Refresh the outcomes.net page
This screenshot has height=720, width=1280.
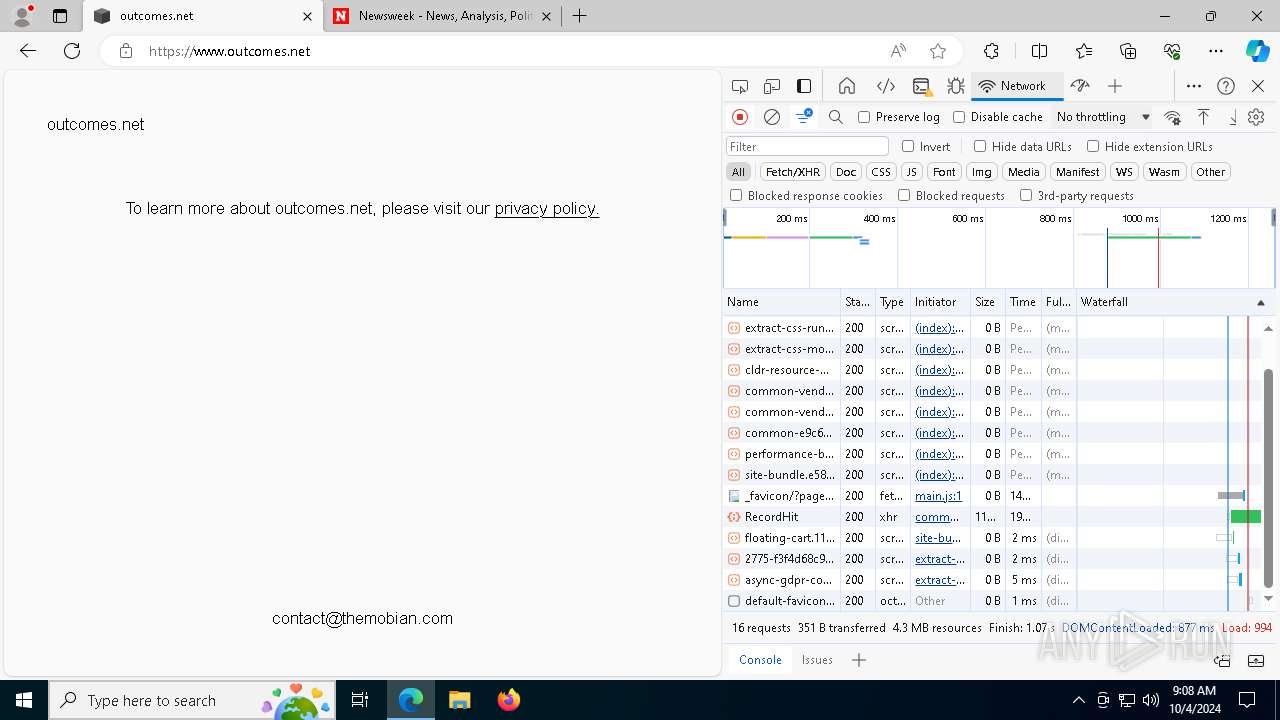pyautogui.click(x=72, y=51)
